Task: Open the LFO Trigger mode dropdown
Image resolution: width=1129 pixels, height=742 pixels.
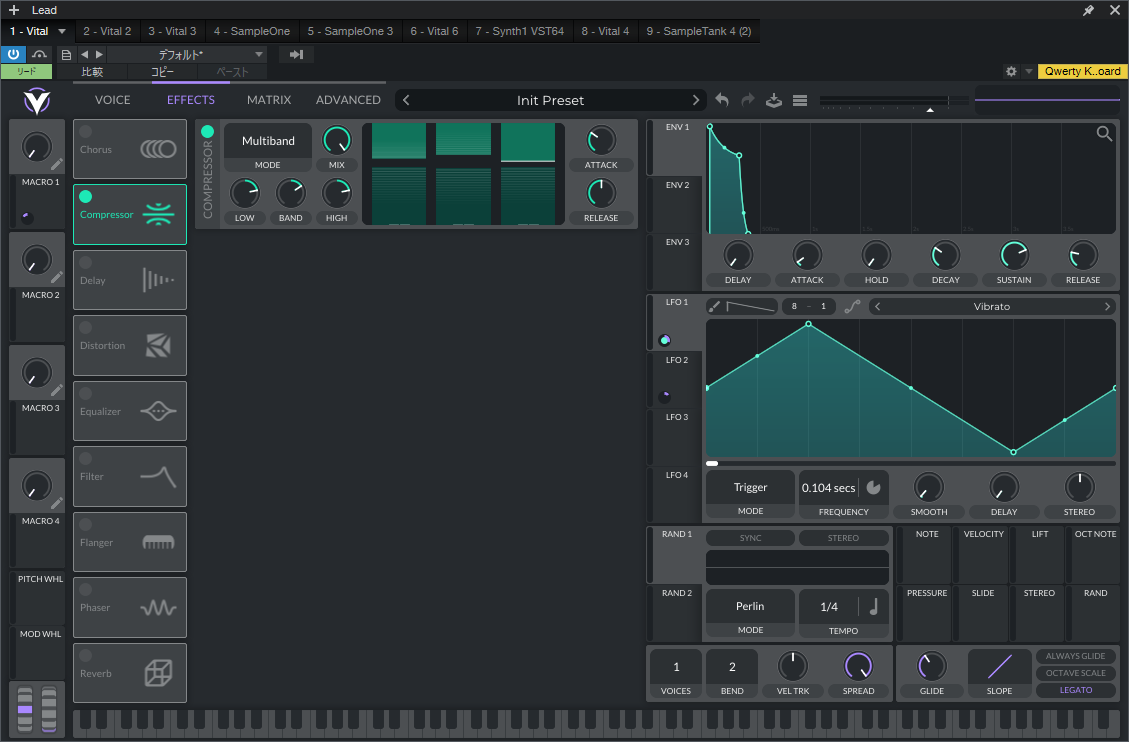Action: point(750,488)
